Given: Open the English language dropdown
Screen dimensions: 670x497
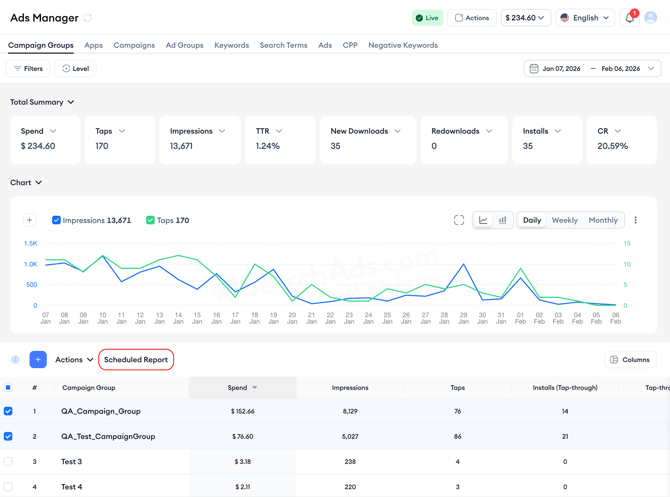Looking at the screenshot, I should click(x=585, y=18).
